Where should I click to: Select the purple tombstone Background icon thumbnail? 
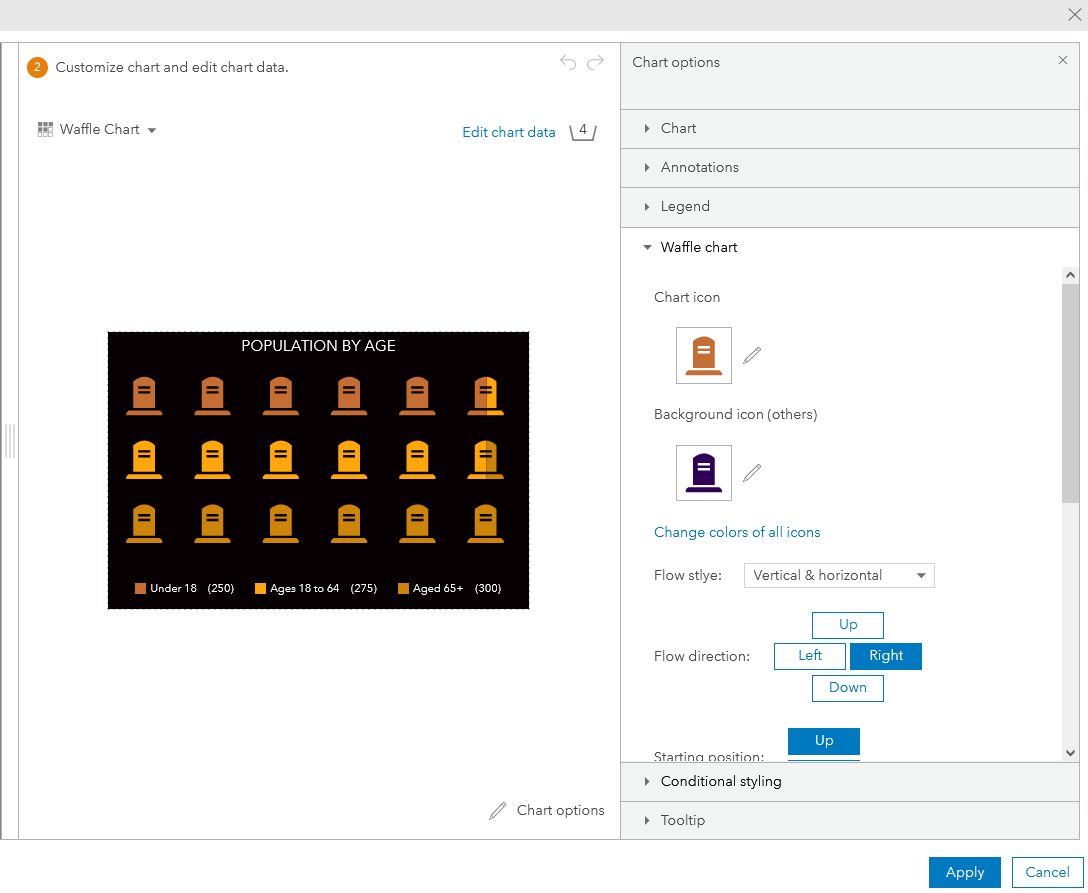[x=704, y=473]
